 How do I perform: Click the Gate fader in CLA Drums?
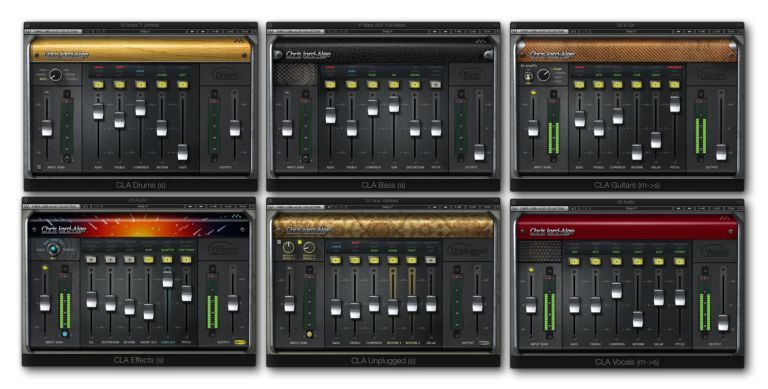tap(183, 152)
